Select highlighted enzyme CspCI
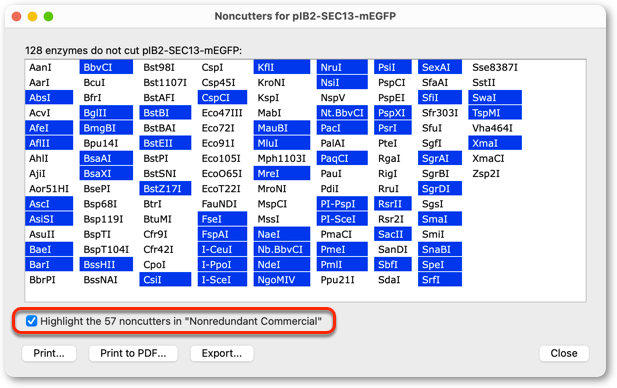This screenshot has width=617, height=388. [222, 98]
